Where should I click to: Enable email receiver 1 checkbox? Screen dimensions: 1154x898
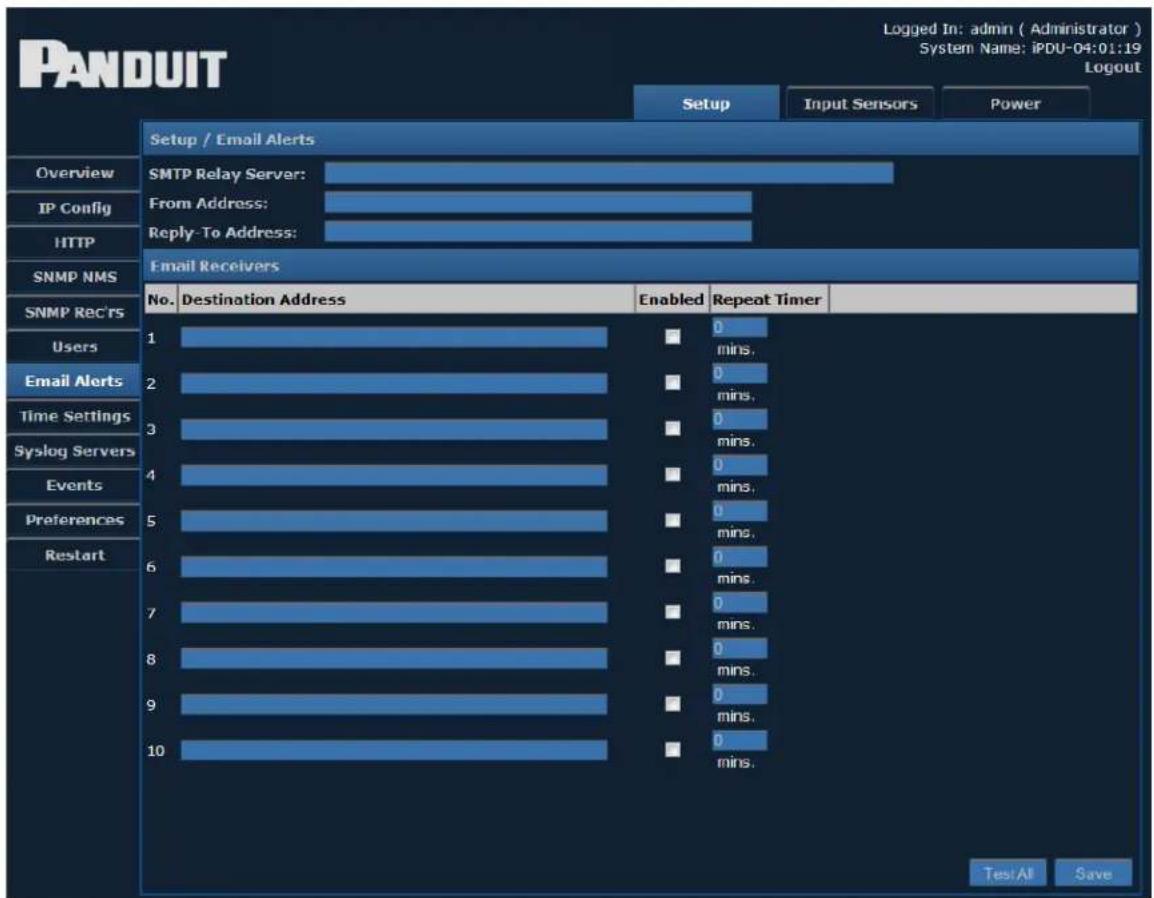(673, 336)
